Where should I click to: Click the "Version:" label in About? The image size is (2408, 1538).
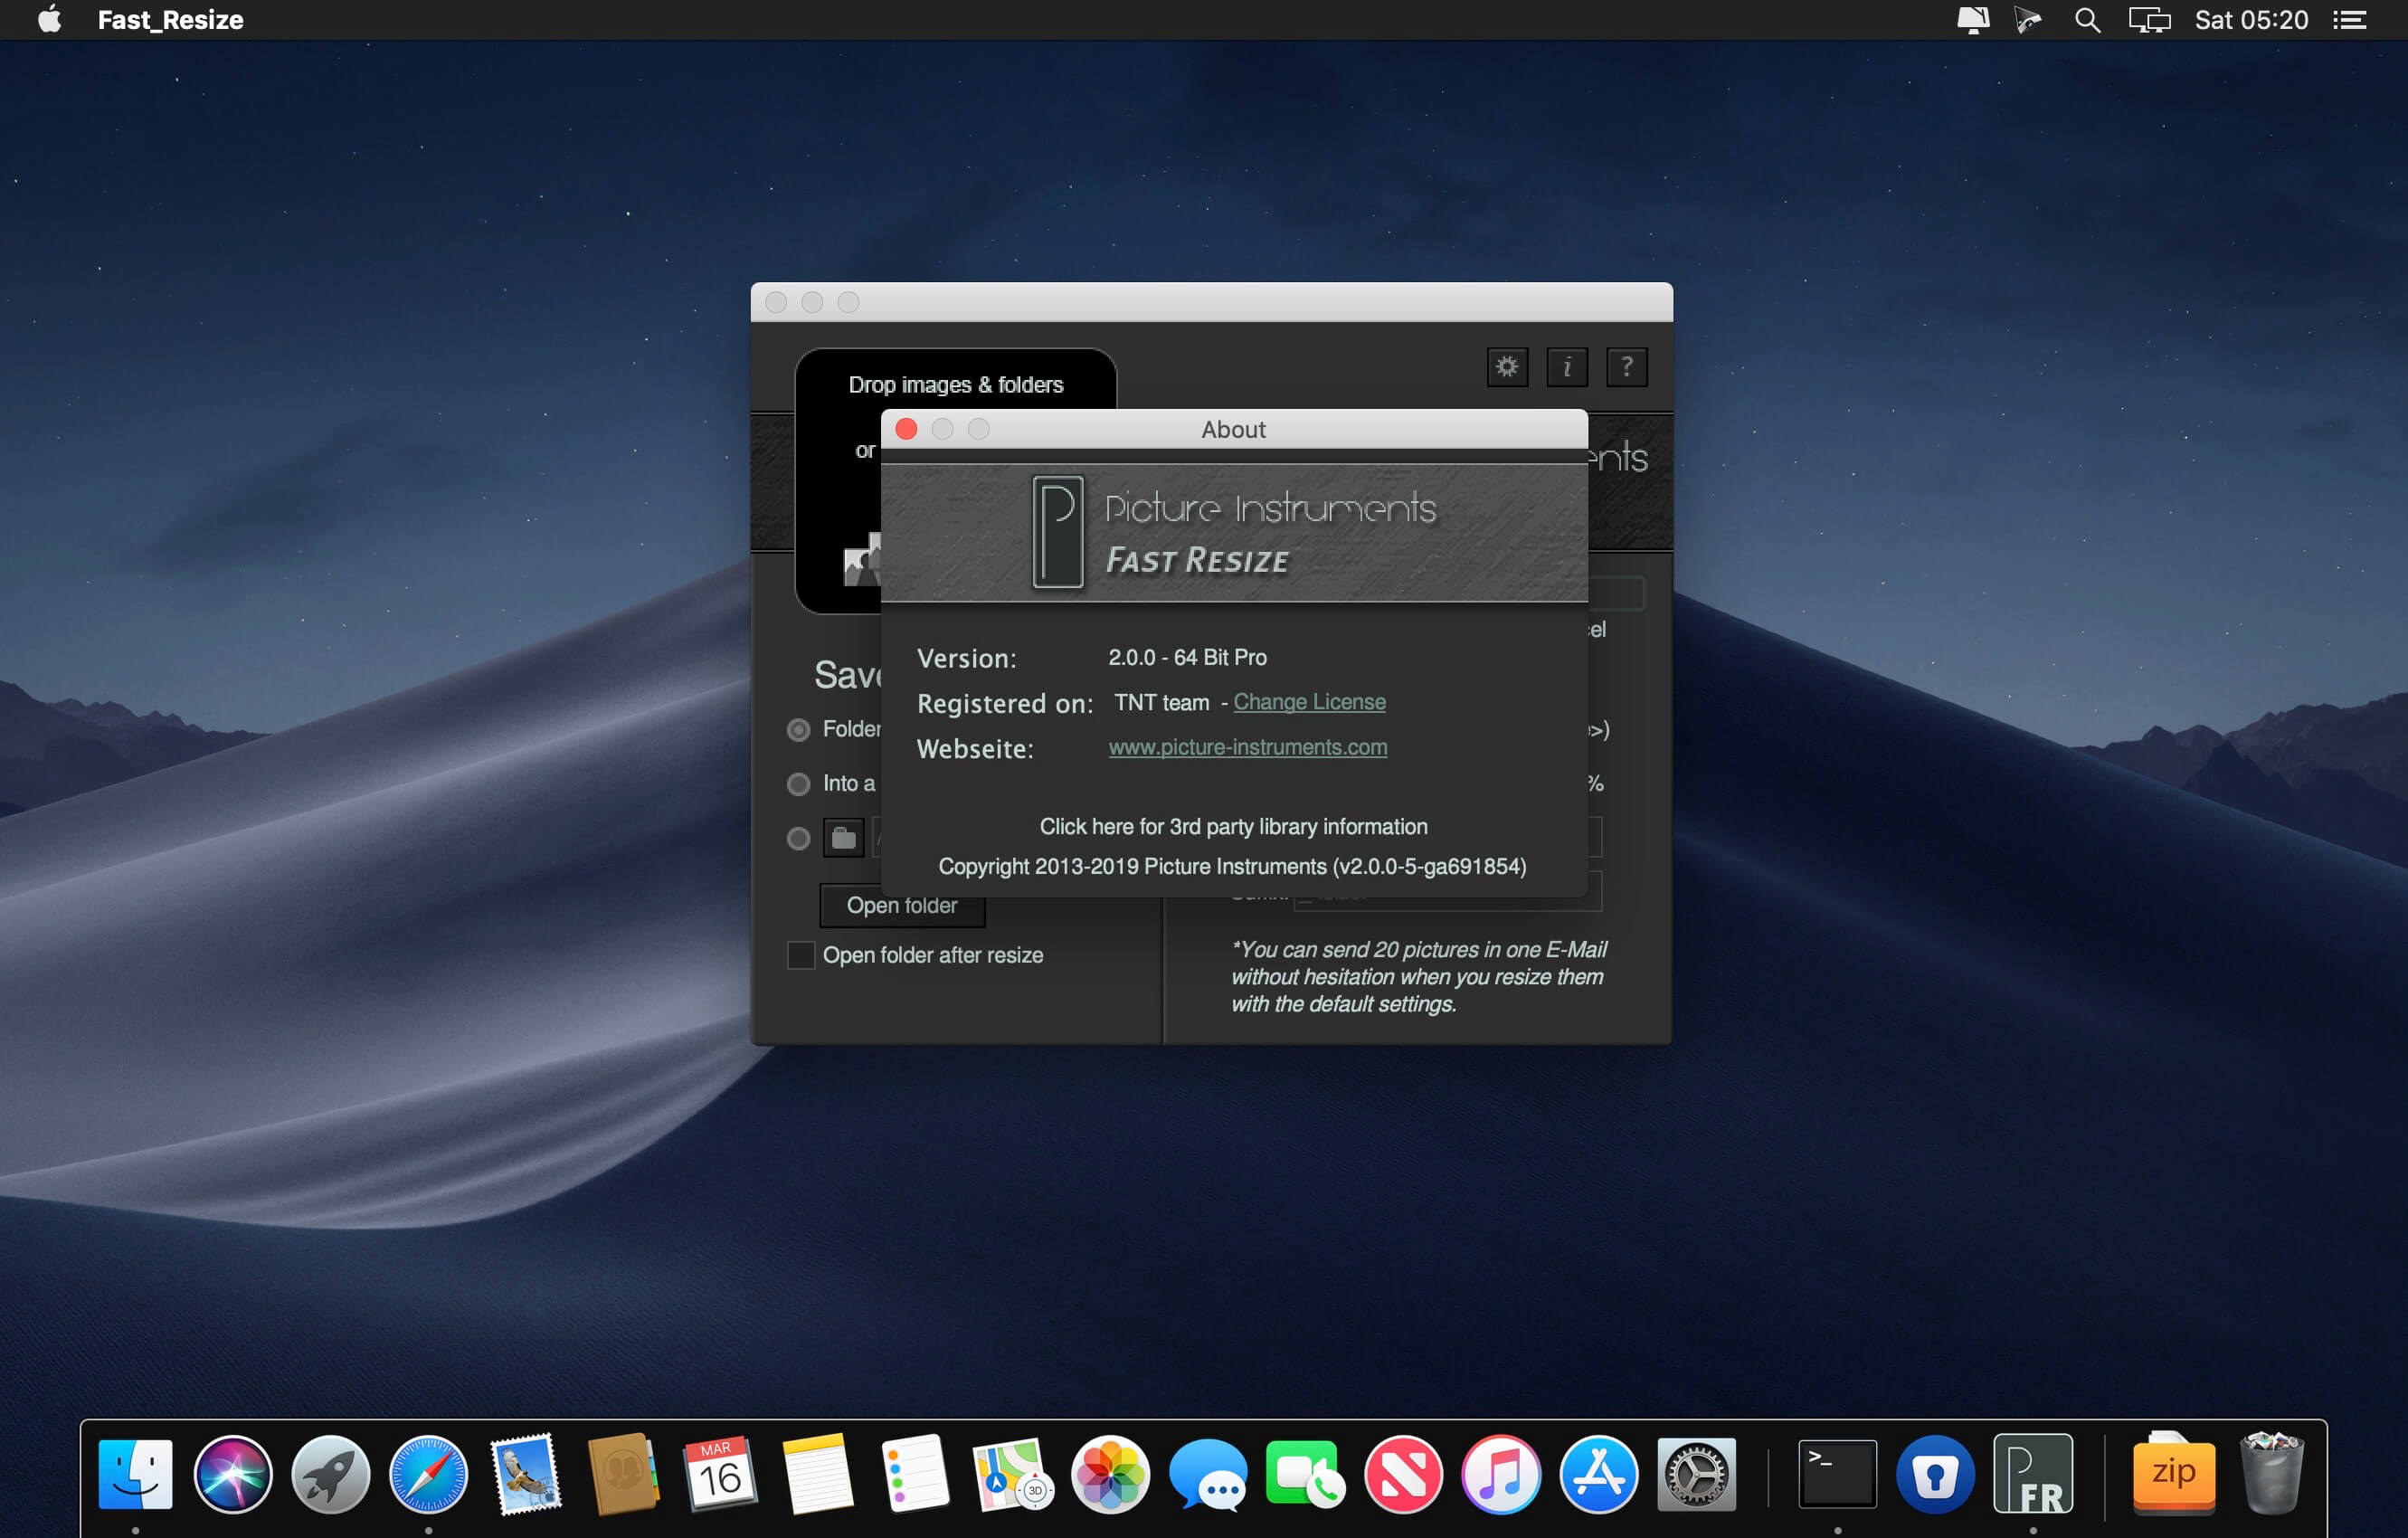tap(966, 659)
